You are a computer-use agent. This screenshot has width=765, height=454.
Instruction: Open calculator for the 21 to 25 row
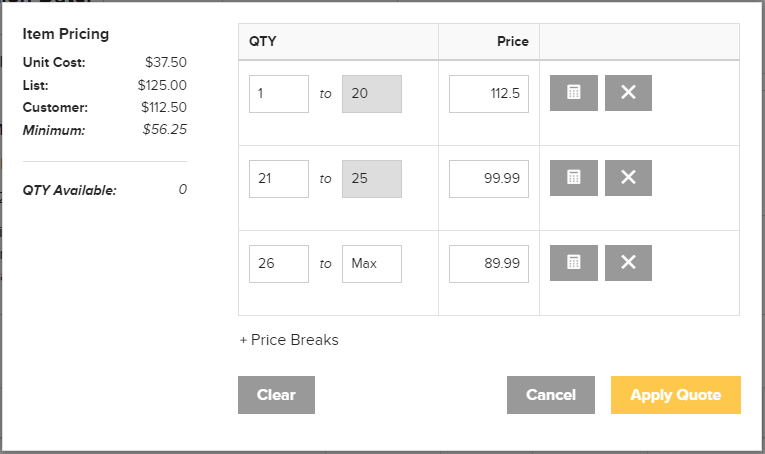573,178
